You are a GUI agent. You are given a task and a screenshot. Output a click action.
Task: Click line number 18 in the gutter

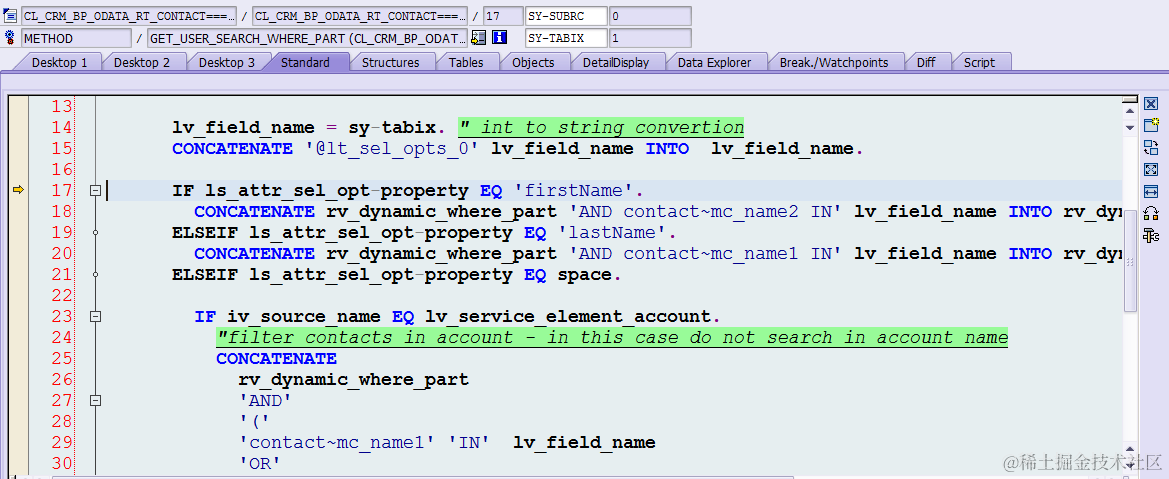pos(62,212)
